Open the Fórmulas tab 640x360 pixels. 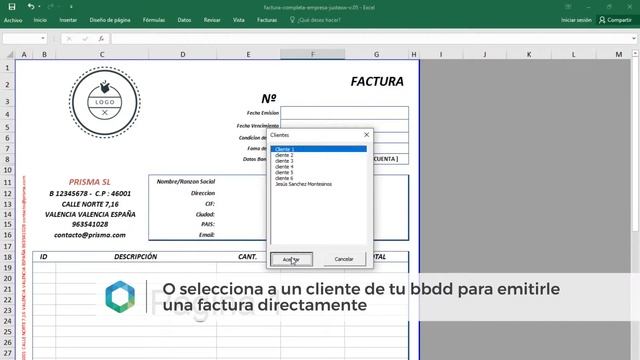(x=154, y=20)
